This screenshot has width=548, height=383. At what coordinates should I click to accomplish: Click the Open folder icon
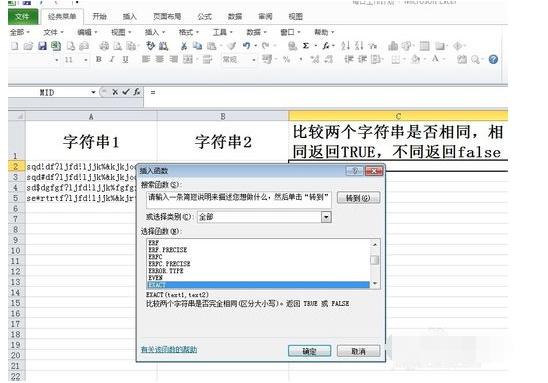click(x=28, y=46)
